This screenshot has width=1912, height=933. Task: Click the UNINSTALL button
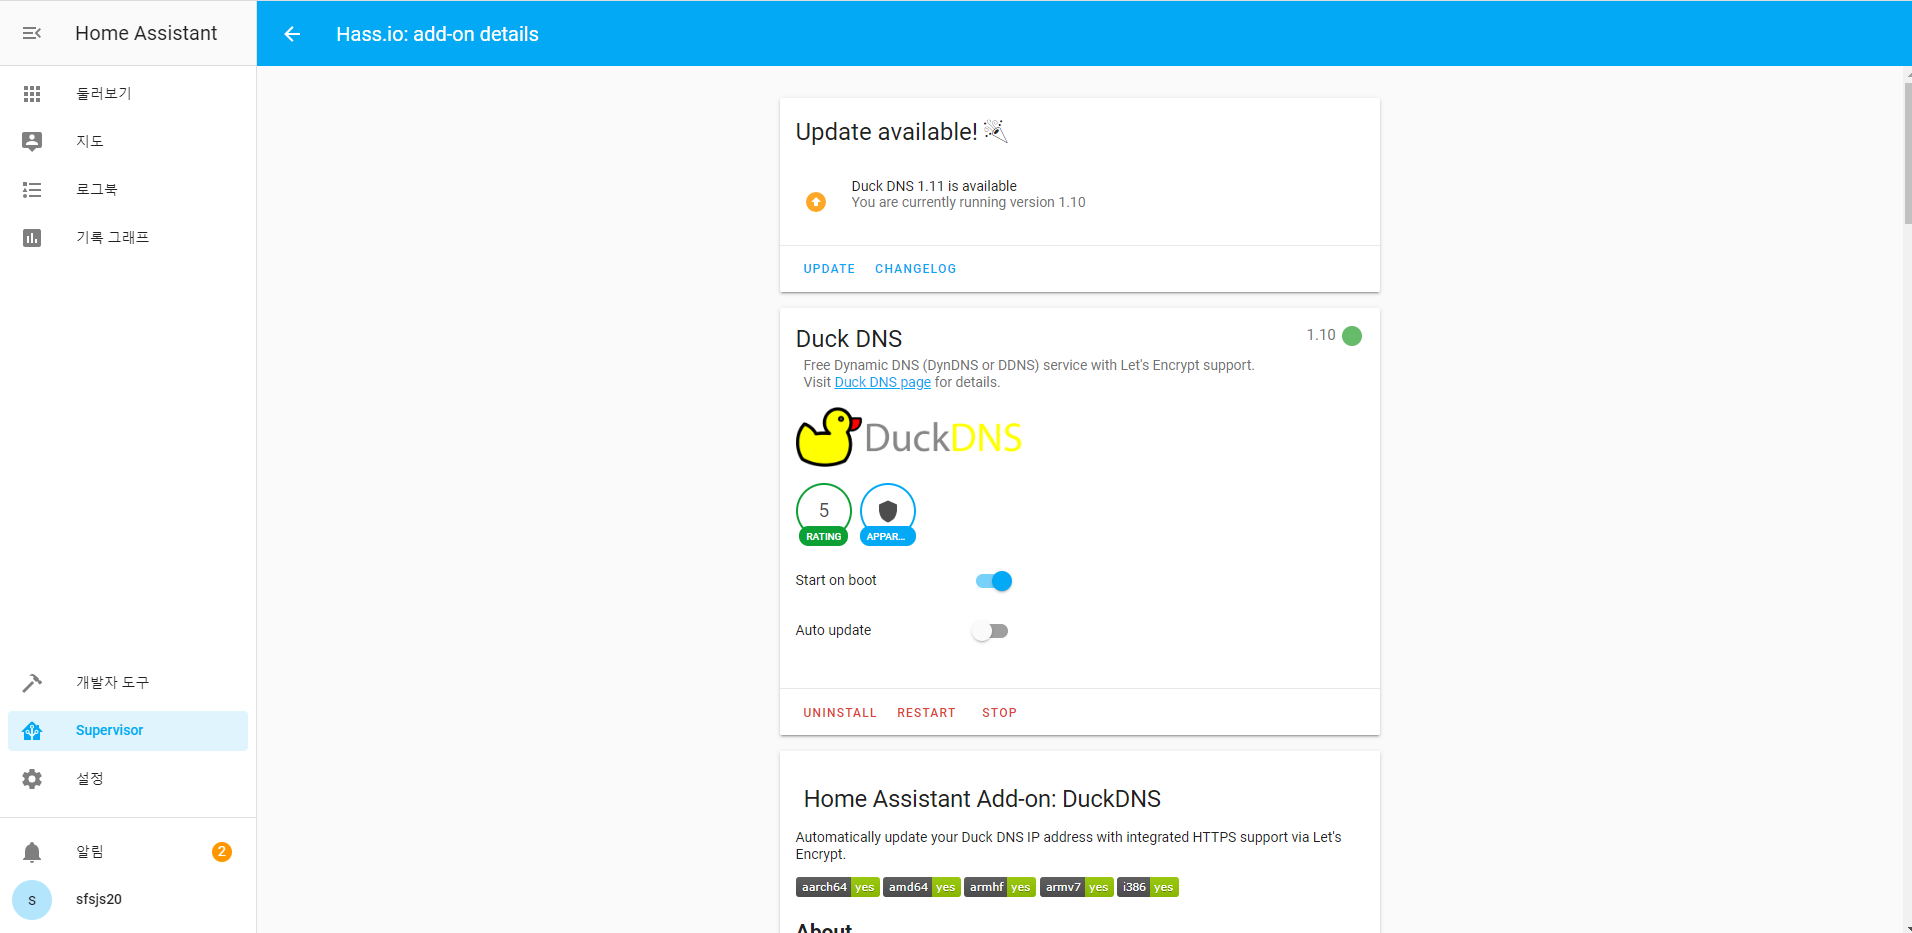click(x=840, y=713)
